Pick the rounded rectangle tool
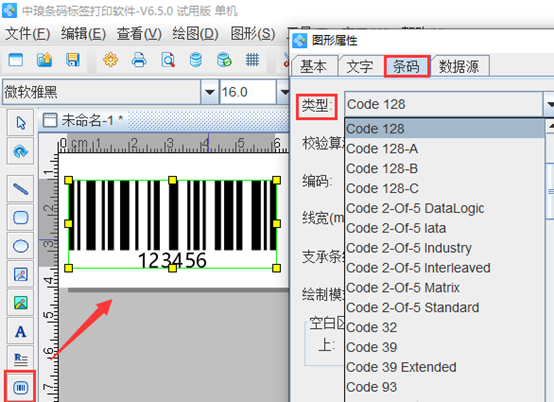Image resolution: width=554 pixels, height=402 pixels. (x=20, y=217)
